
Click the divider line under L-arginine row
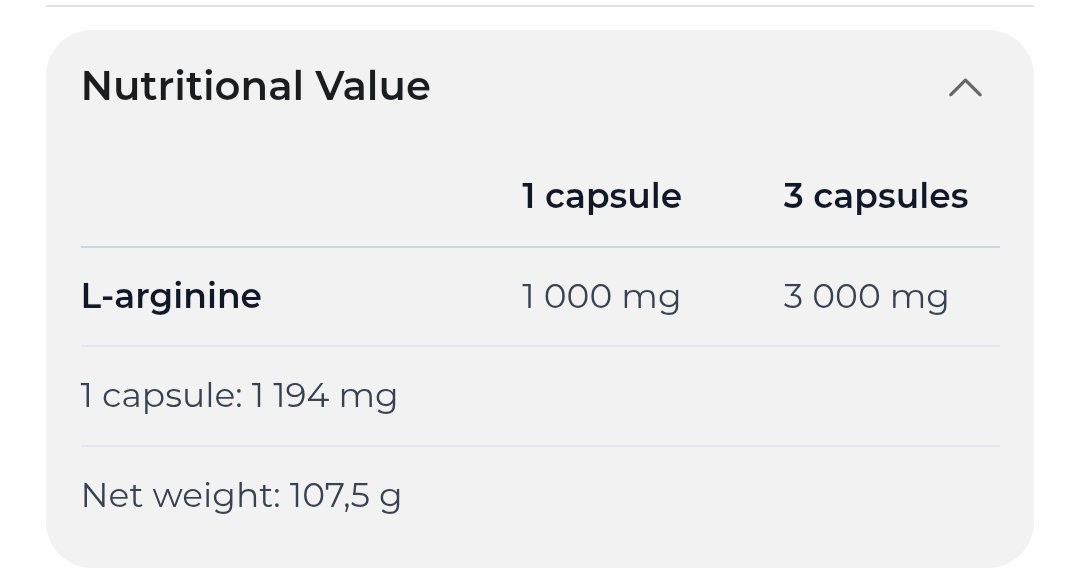click(540, 346)
